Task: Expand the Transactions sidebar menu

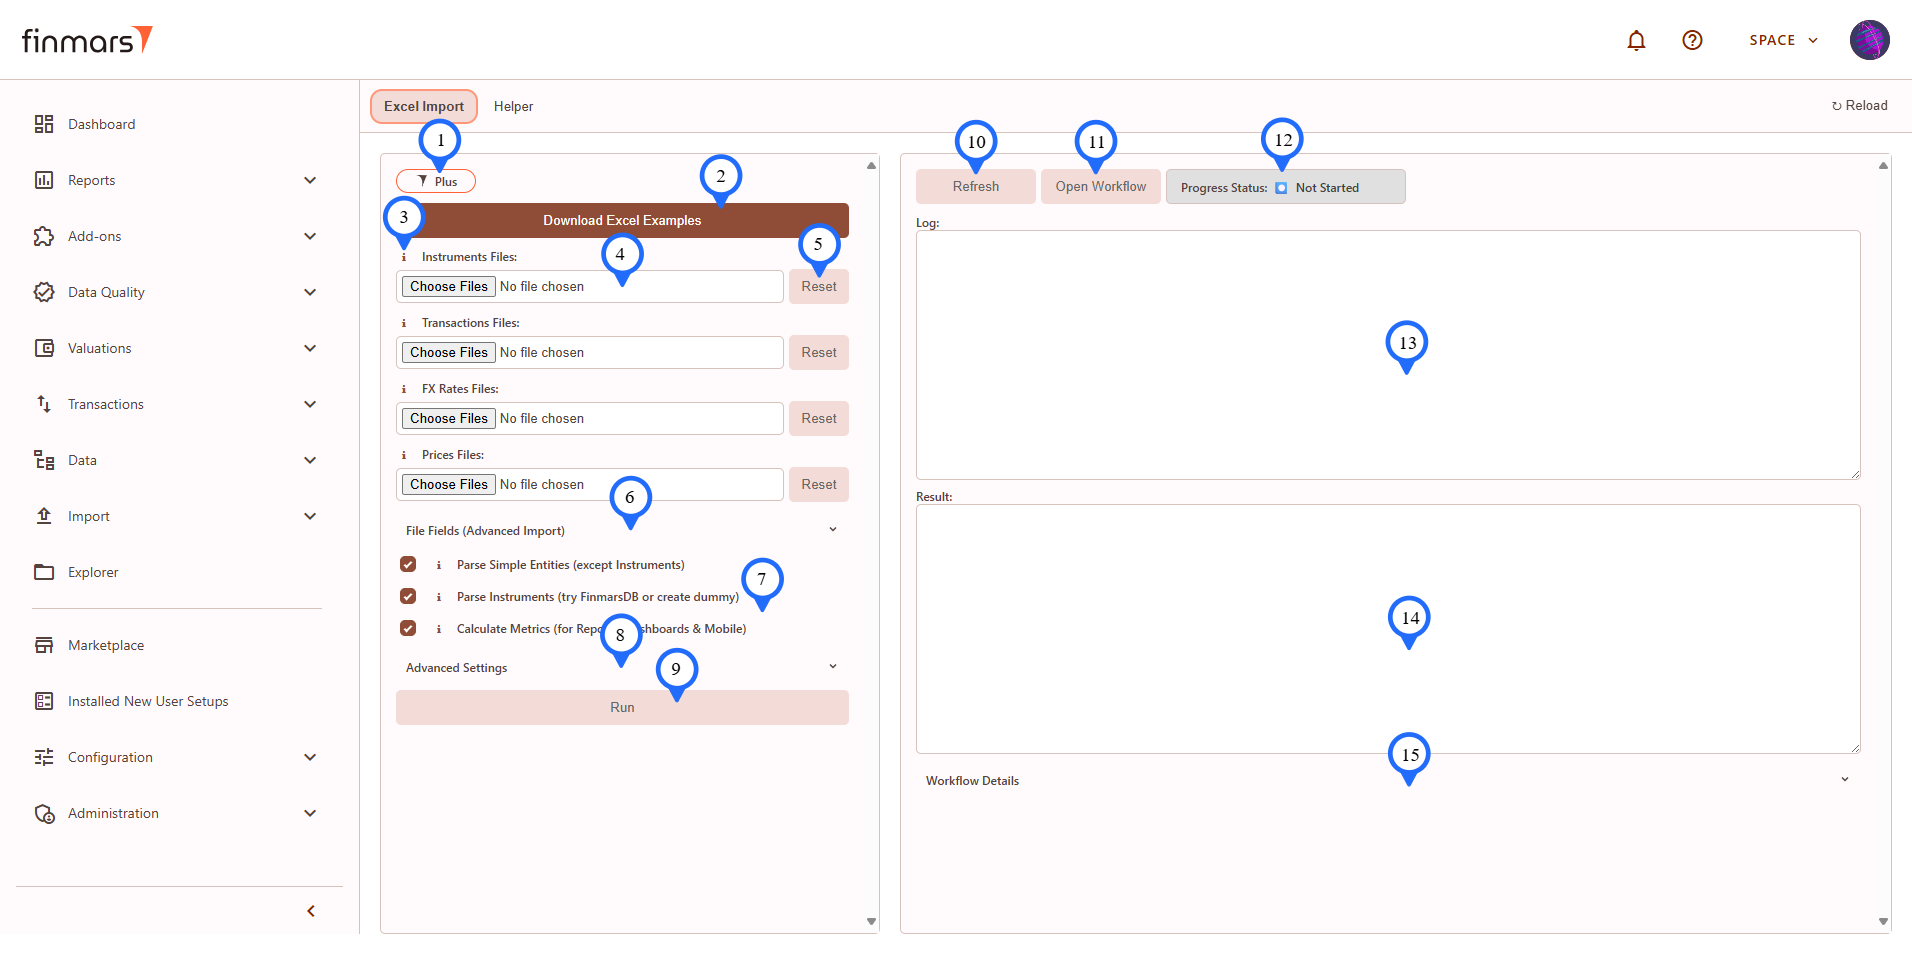Action: coord(310,404)
